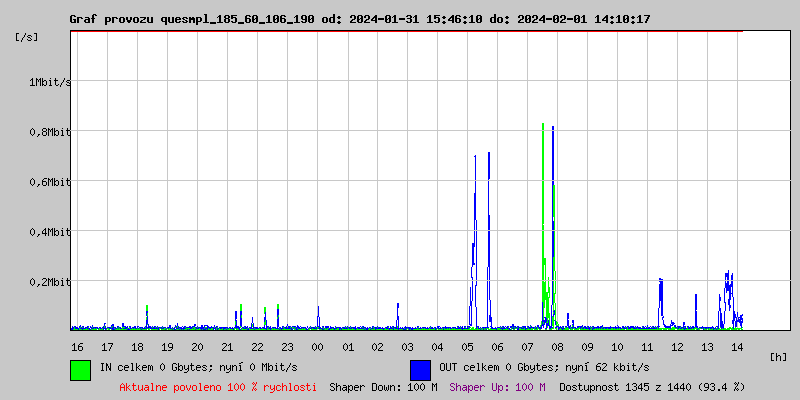Click the '12' hour marker on time axis
Viewport: 800px width, 400px height.
677,346
